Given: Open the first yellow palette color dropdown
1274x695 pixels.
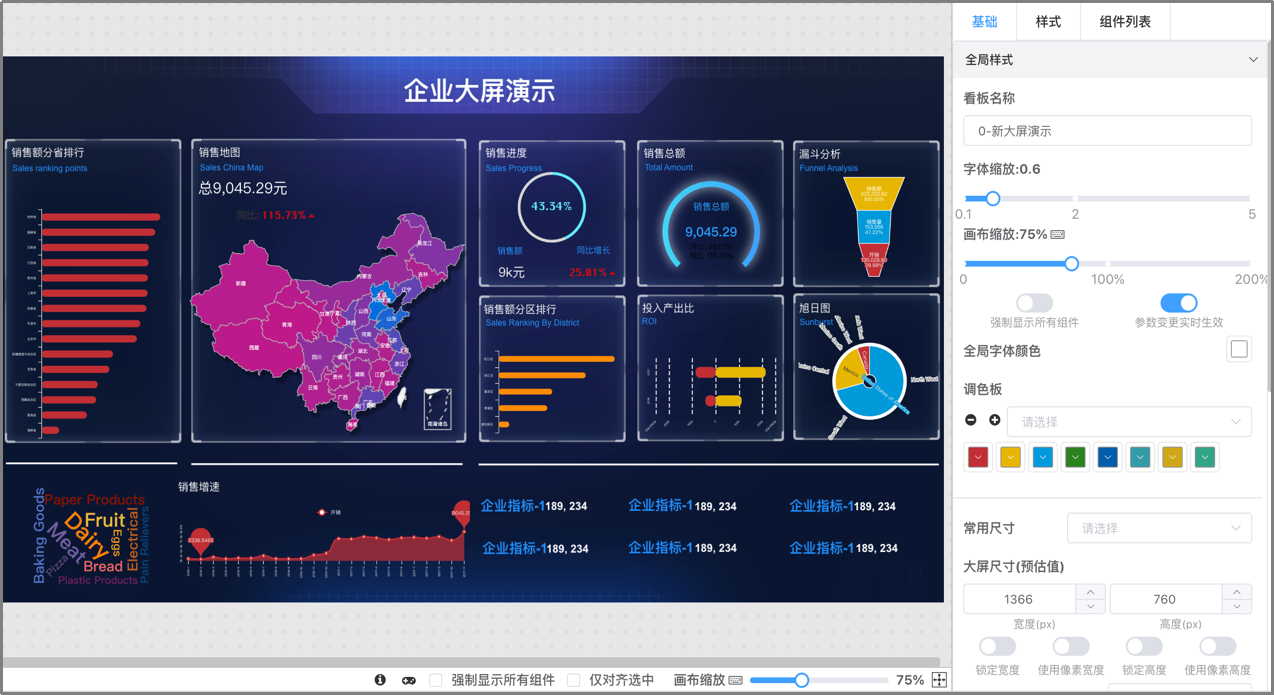Looking at the screenshot, I should [x=1010, y=457].
